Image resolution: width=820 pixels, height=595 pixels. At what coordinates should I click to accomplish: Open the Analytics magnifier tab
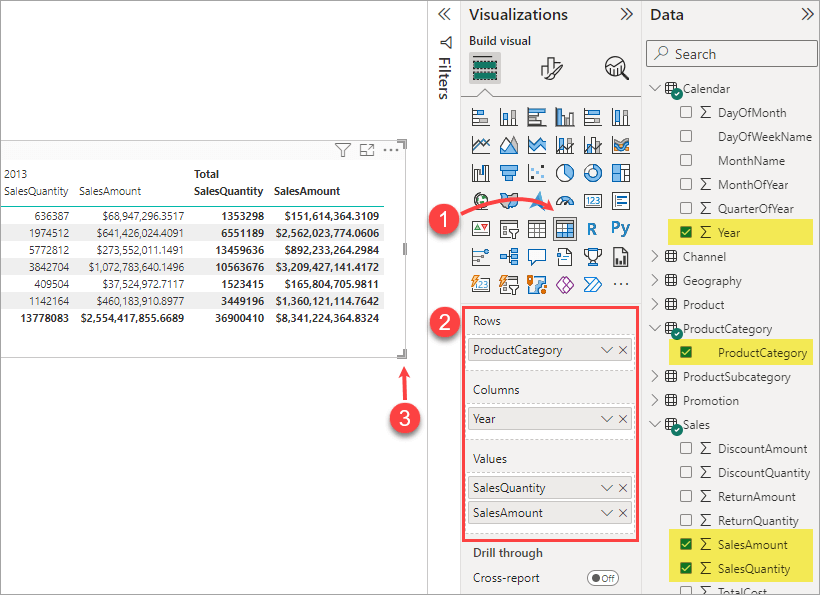click(x=617, y=68)
